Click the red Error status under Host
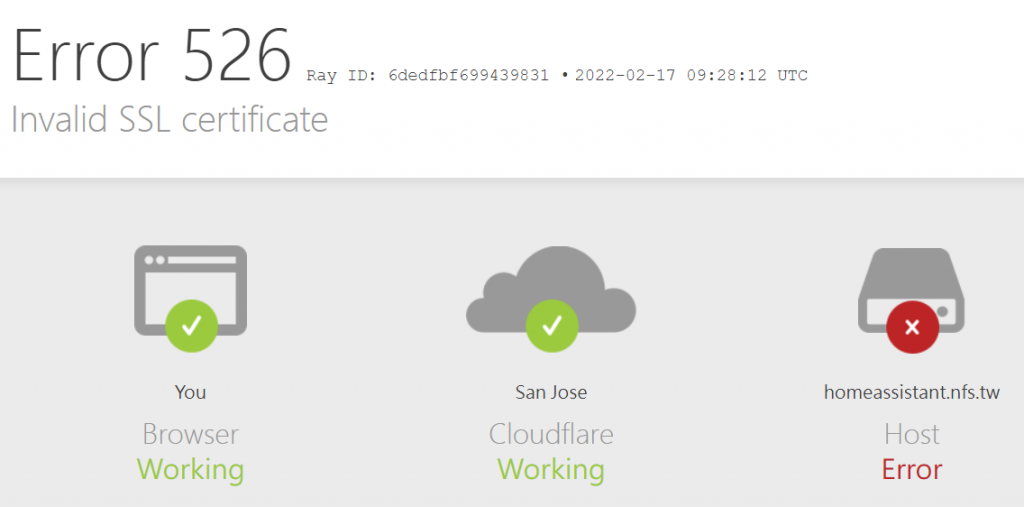The width and height of the screenshot is (1024, 507). coord(912,469)
